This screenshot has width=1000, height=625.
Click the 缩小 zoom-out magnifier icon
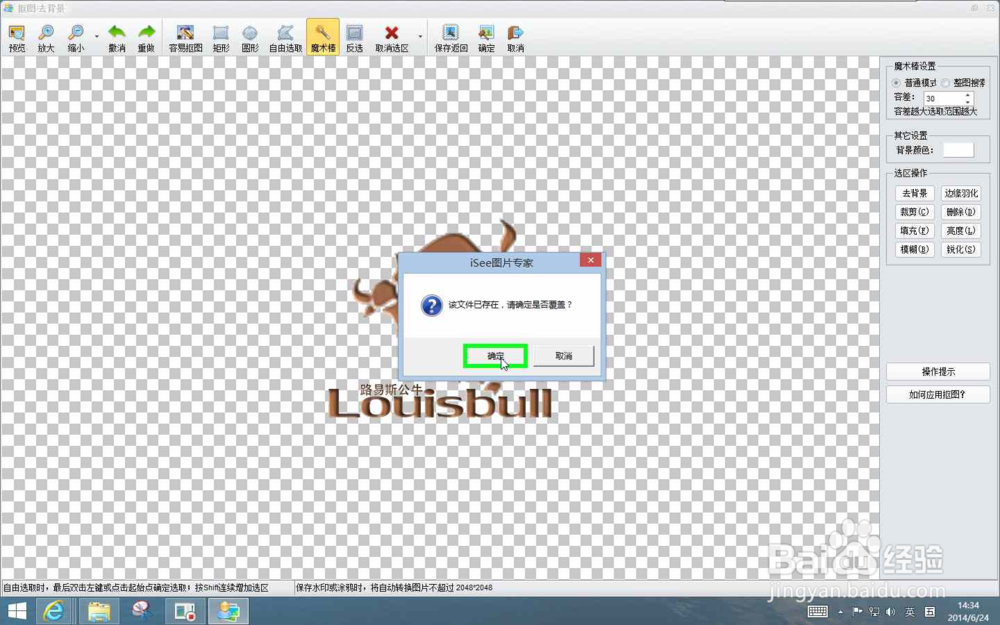coord(76,38)
